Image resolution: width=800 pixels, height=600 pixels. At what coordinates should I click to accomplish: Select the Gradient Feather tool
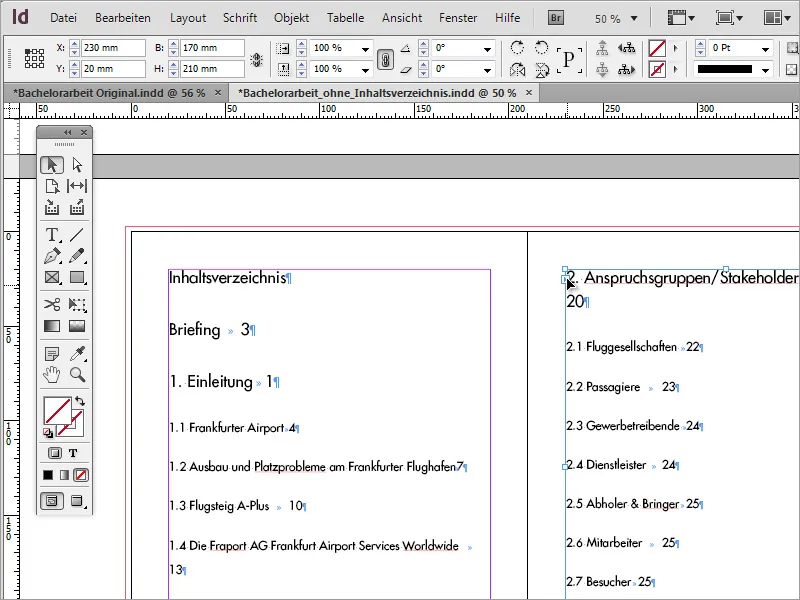point(77,326)
